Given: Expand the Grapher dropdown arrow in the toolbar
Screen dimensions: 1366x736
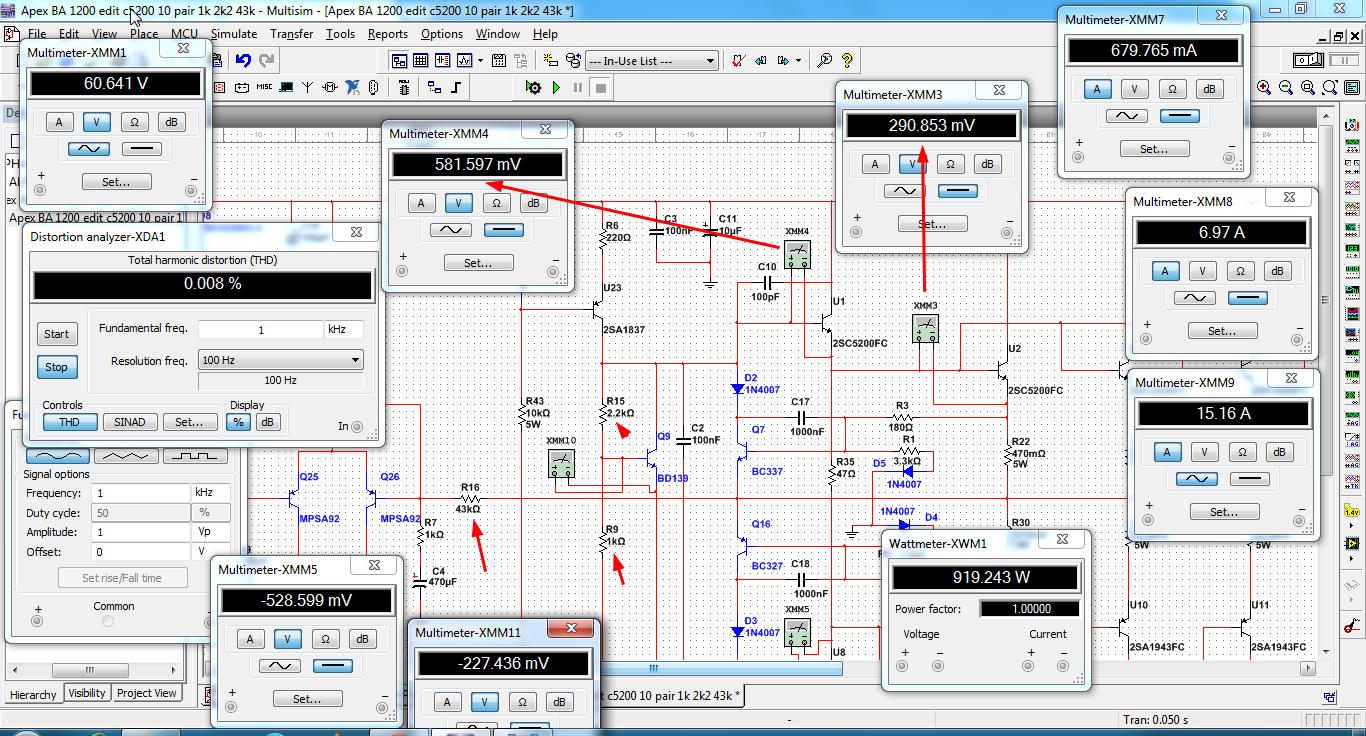Looking at the screenshot, I should tap(482, 60).
